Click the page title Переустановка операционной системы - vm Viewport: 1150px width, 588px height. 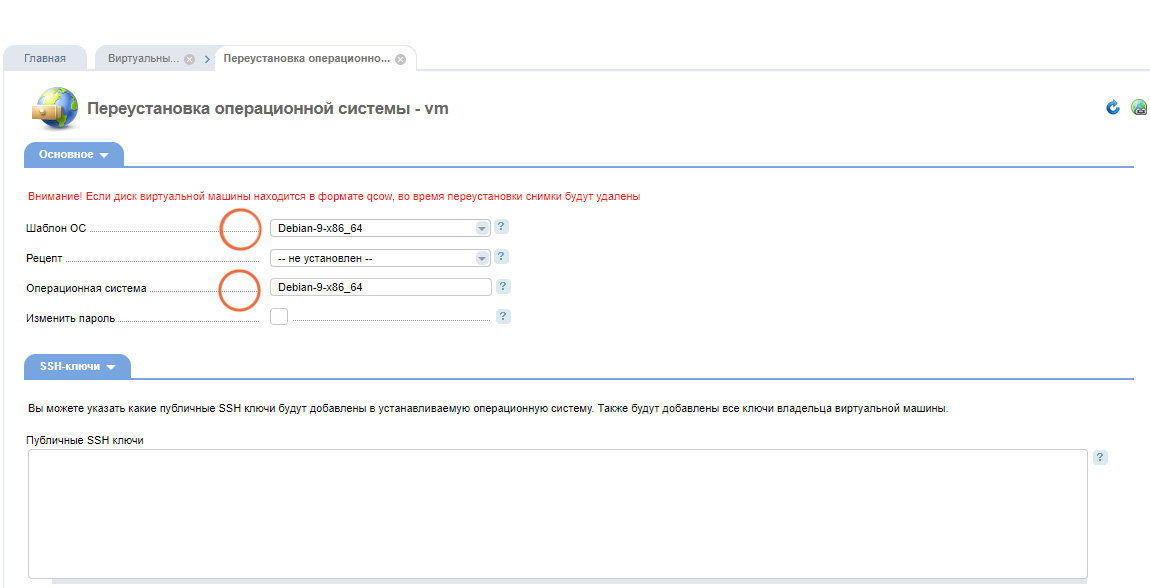tap(268, 109)
